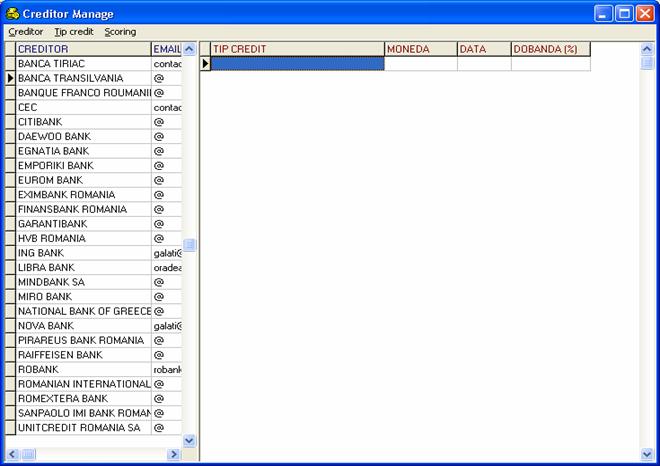This screenshot has height=466, width=660.
Task: Open the Tip credit menu
Action: (74, 32)
